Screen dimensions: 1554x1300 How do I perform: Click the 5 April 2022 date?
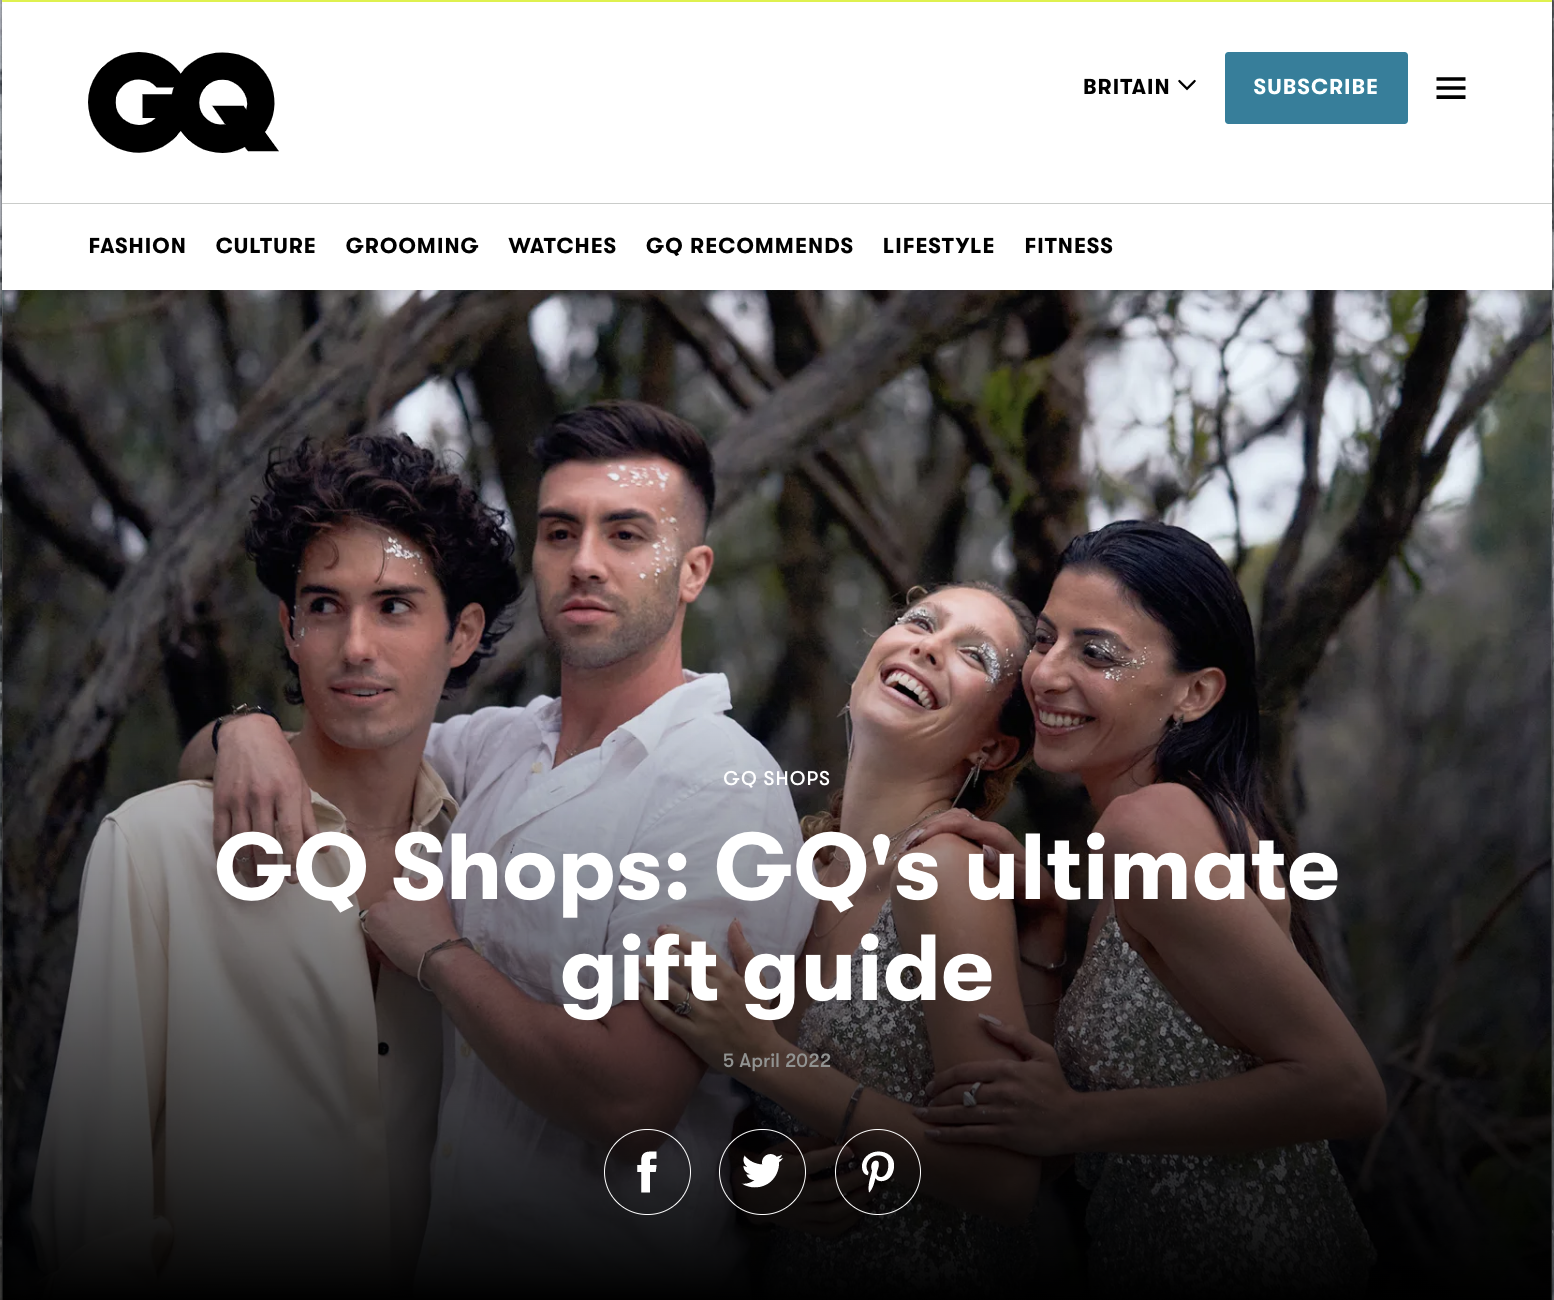click(x=777, y=1060)
